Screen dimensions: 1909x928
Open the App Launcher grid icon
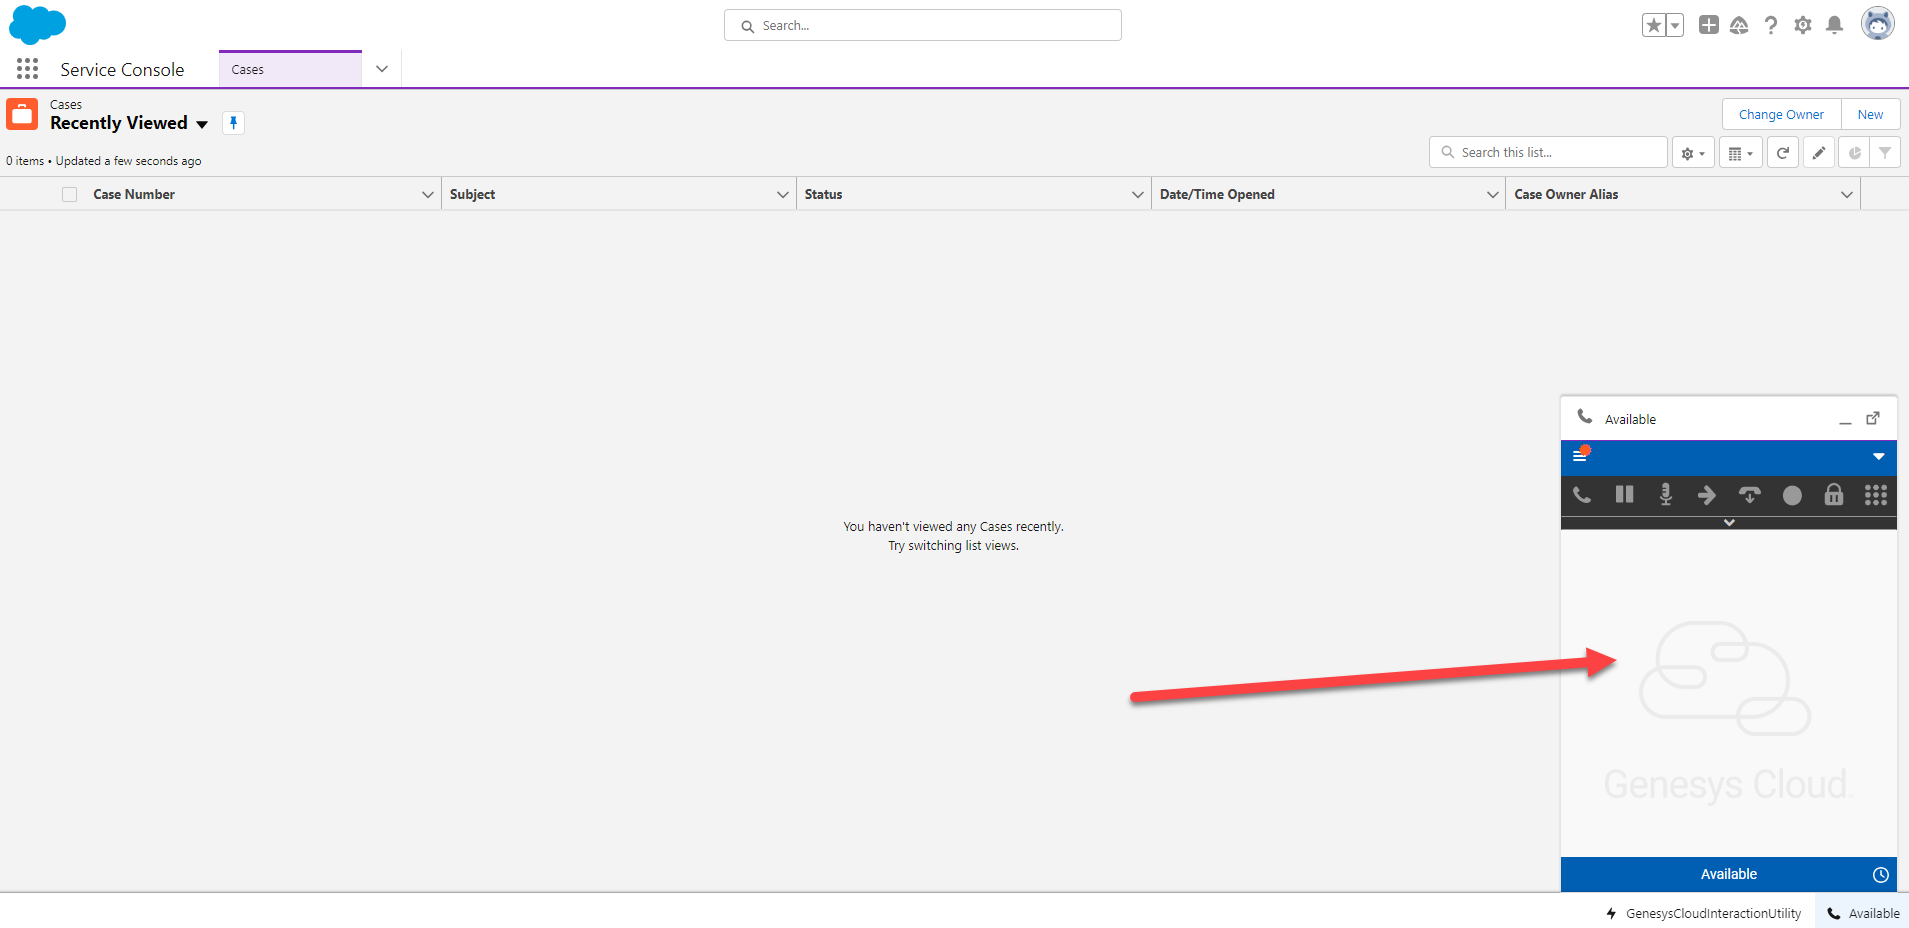tap(28, 69)
